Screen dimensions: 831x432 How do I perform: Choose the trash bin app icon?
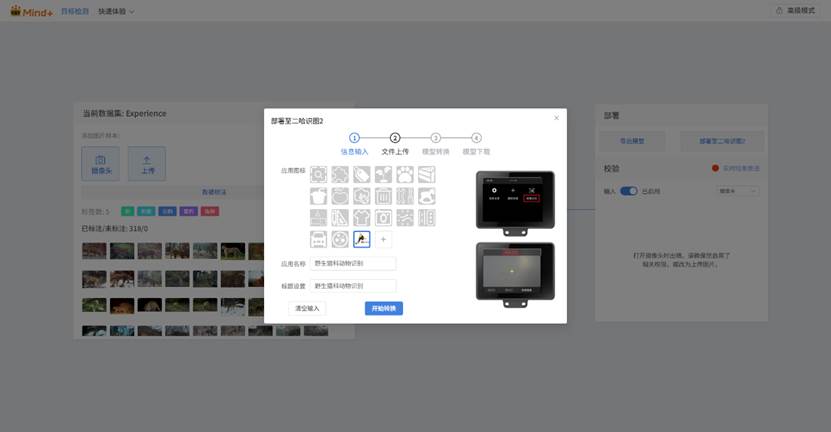pos(383,196)
